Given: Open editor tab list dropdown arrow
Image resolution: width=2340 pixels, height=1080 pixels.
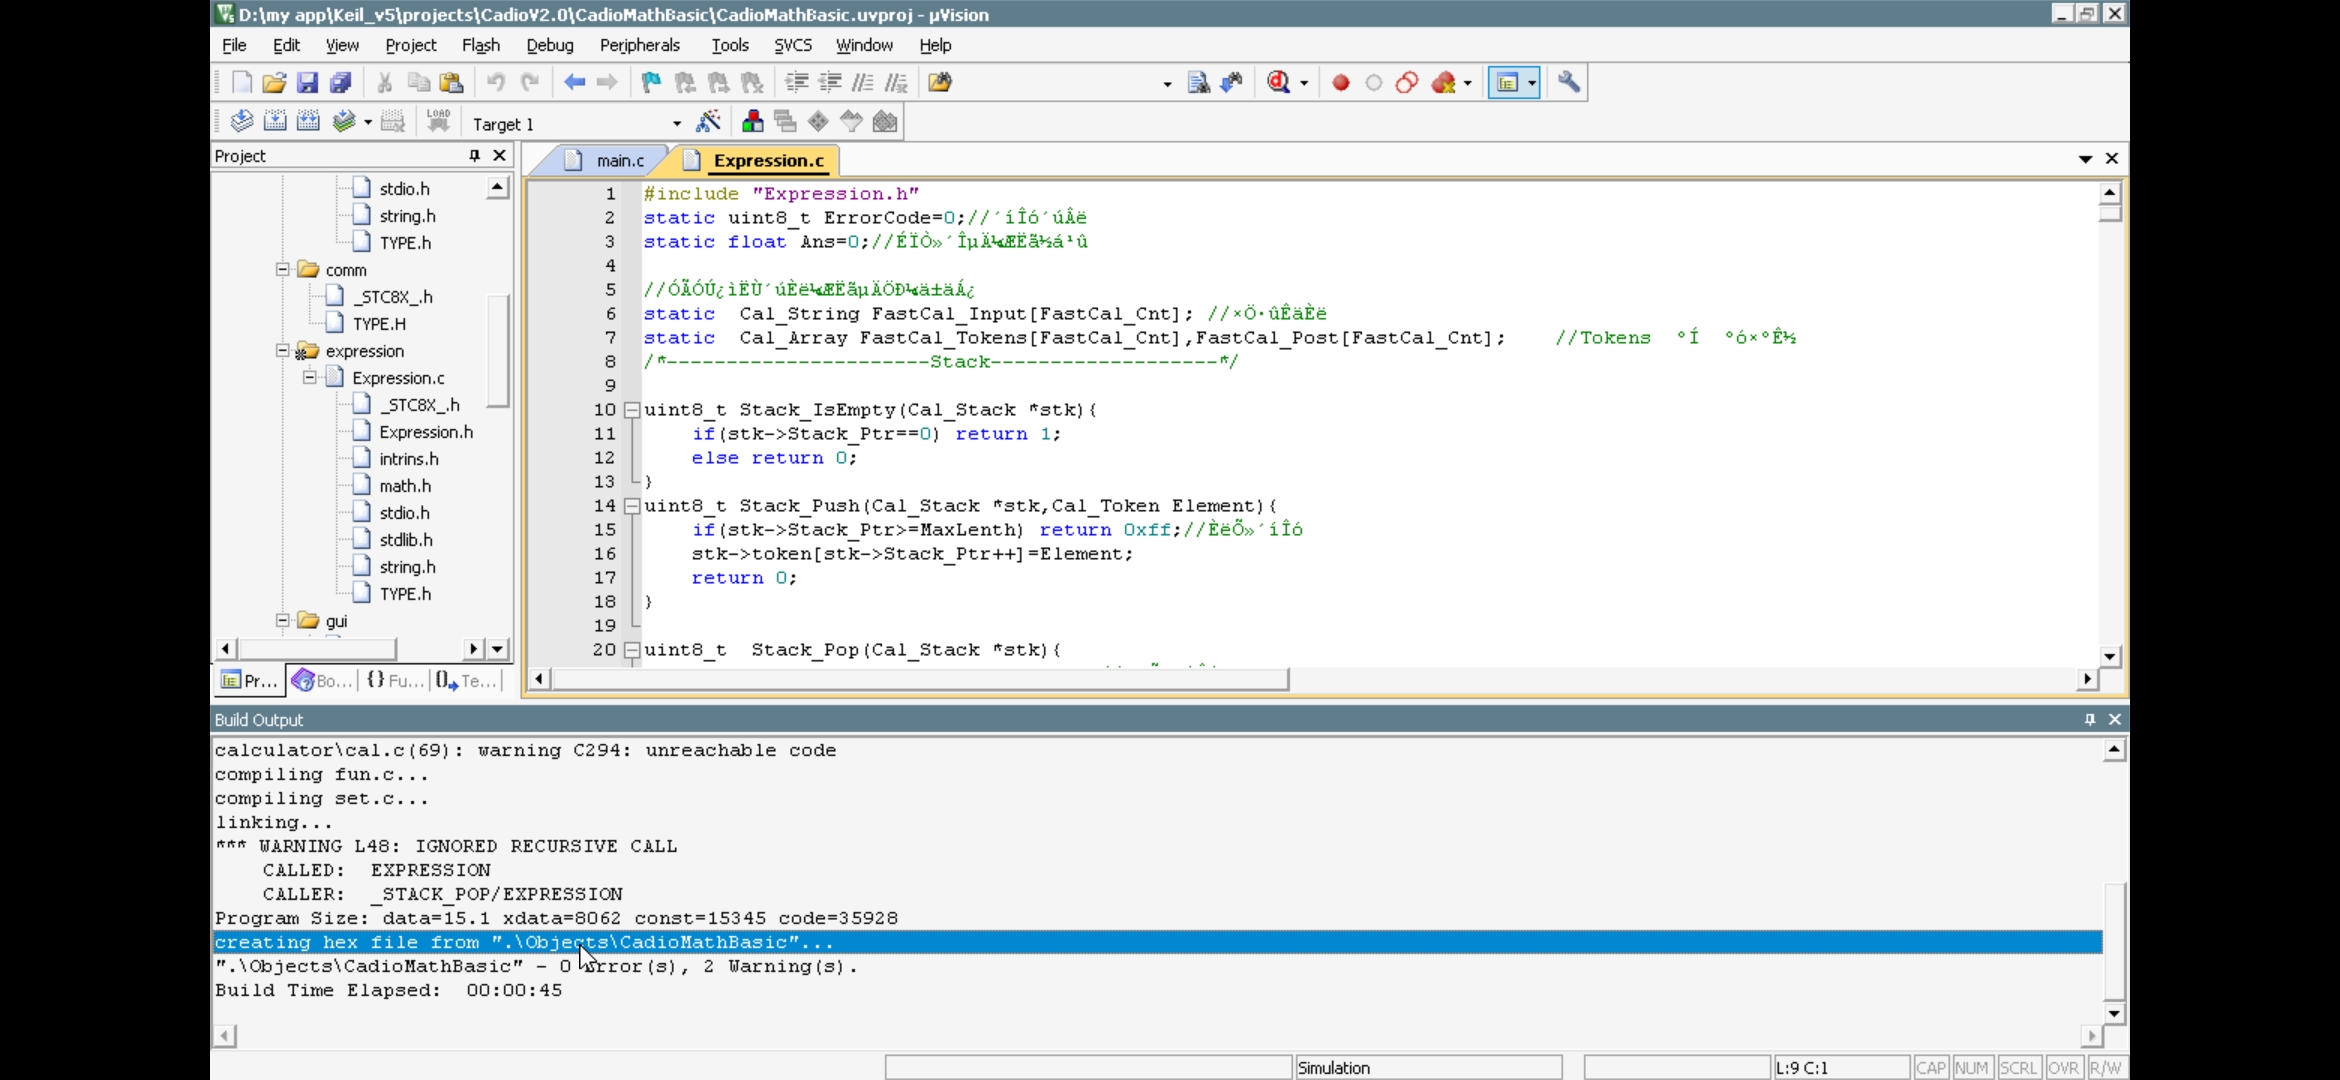Looking at the screenshot, I should click(2085, 159).
